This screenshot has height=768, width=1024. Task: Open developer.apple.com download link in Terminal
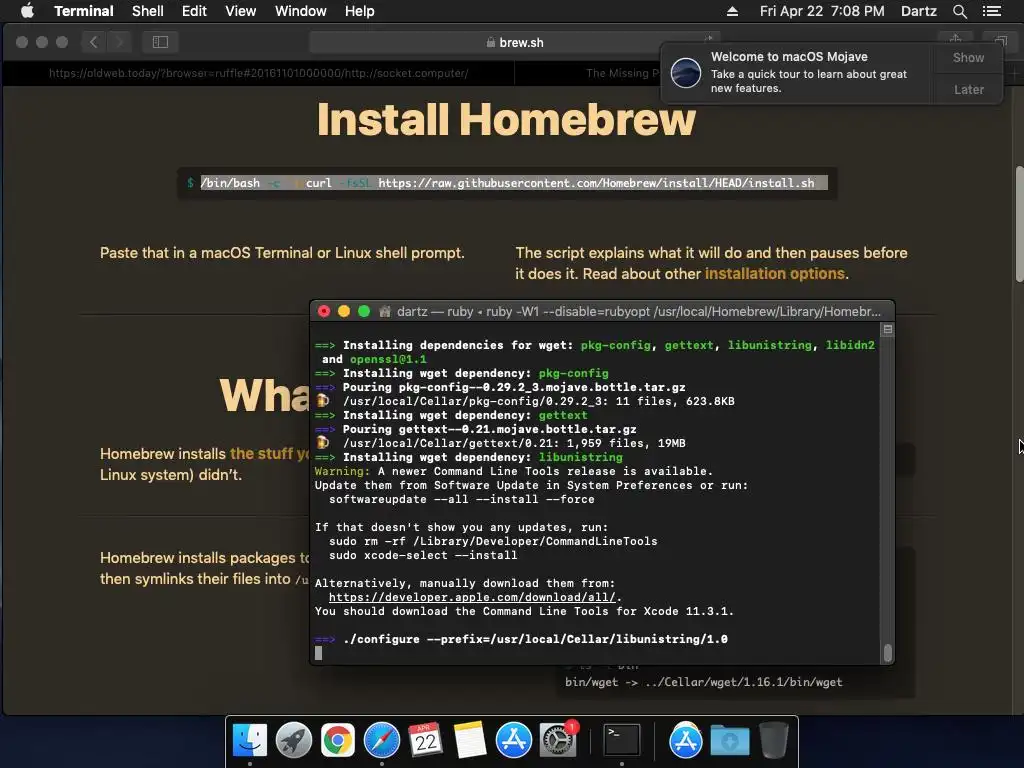pos(472,597)
